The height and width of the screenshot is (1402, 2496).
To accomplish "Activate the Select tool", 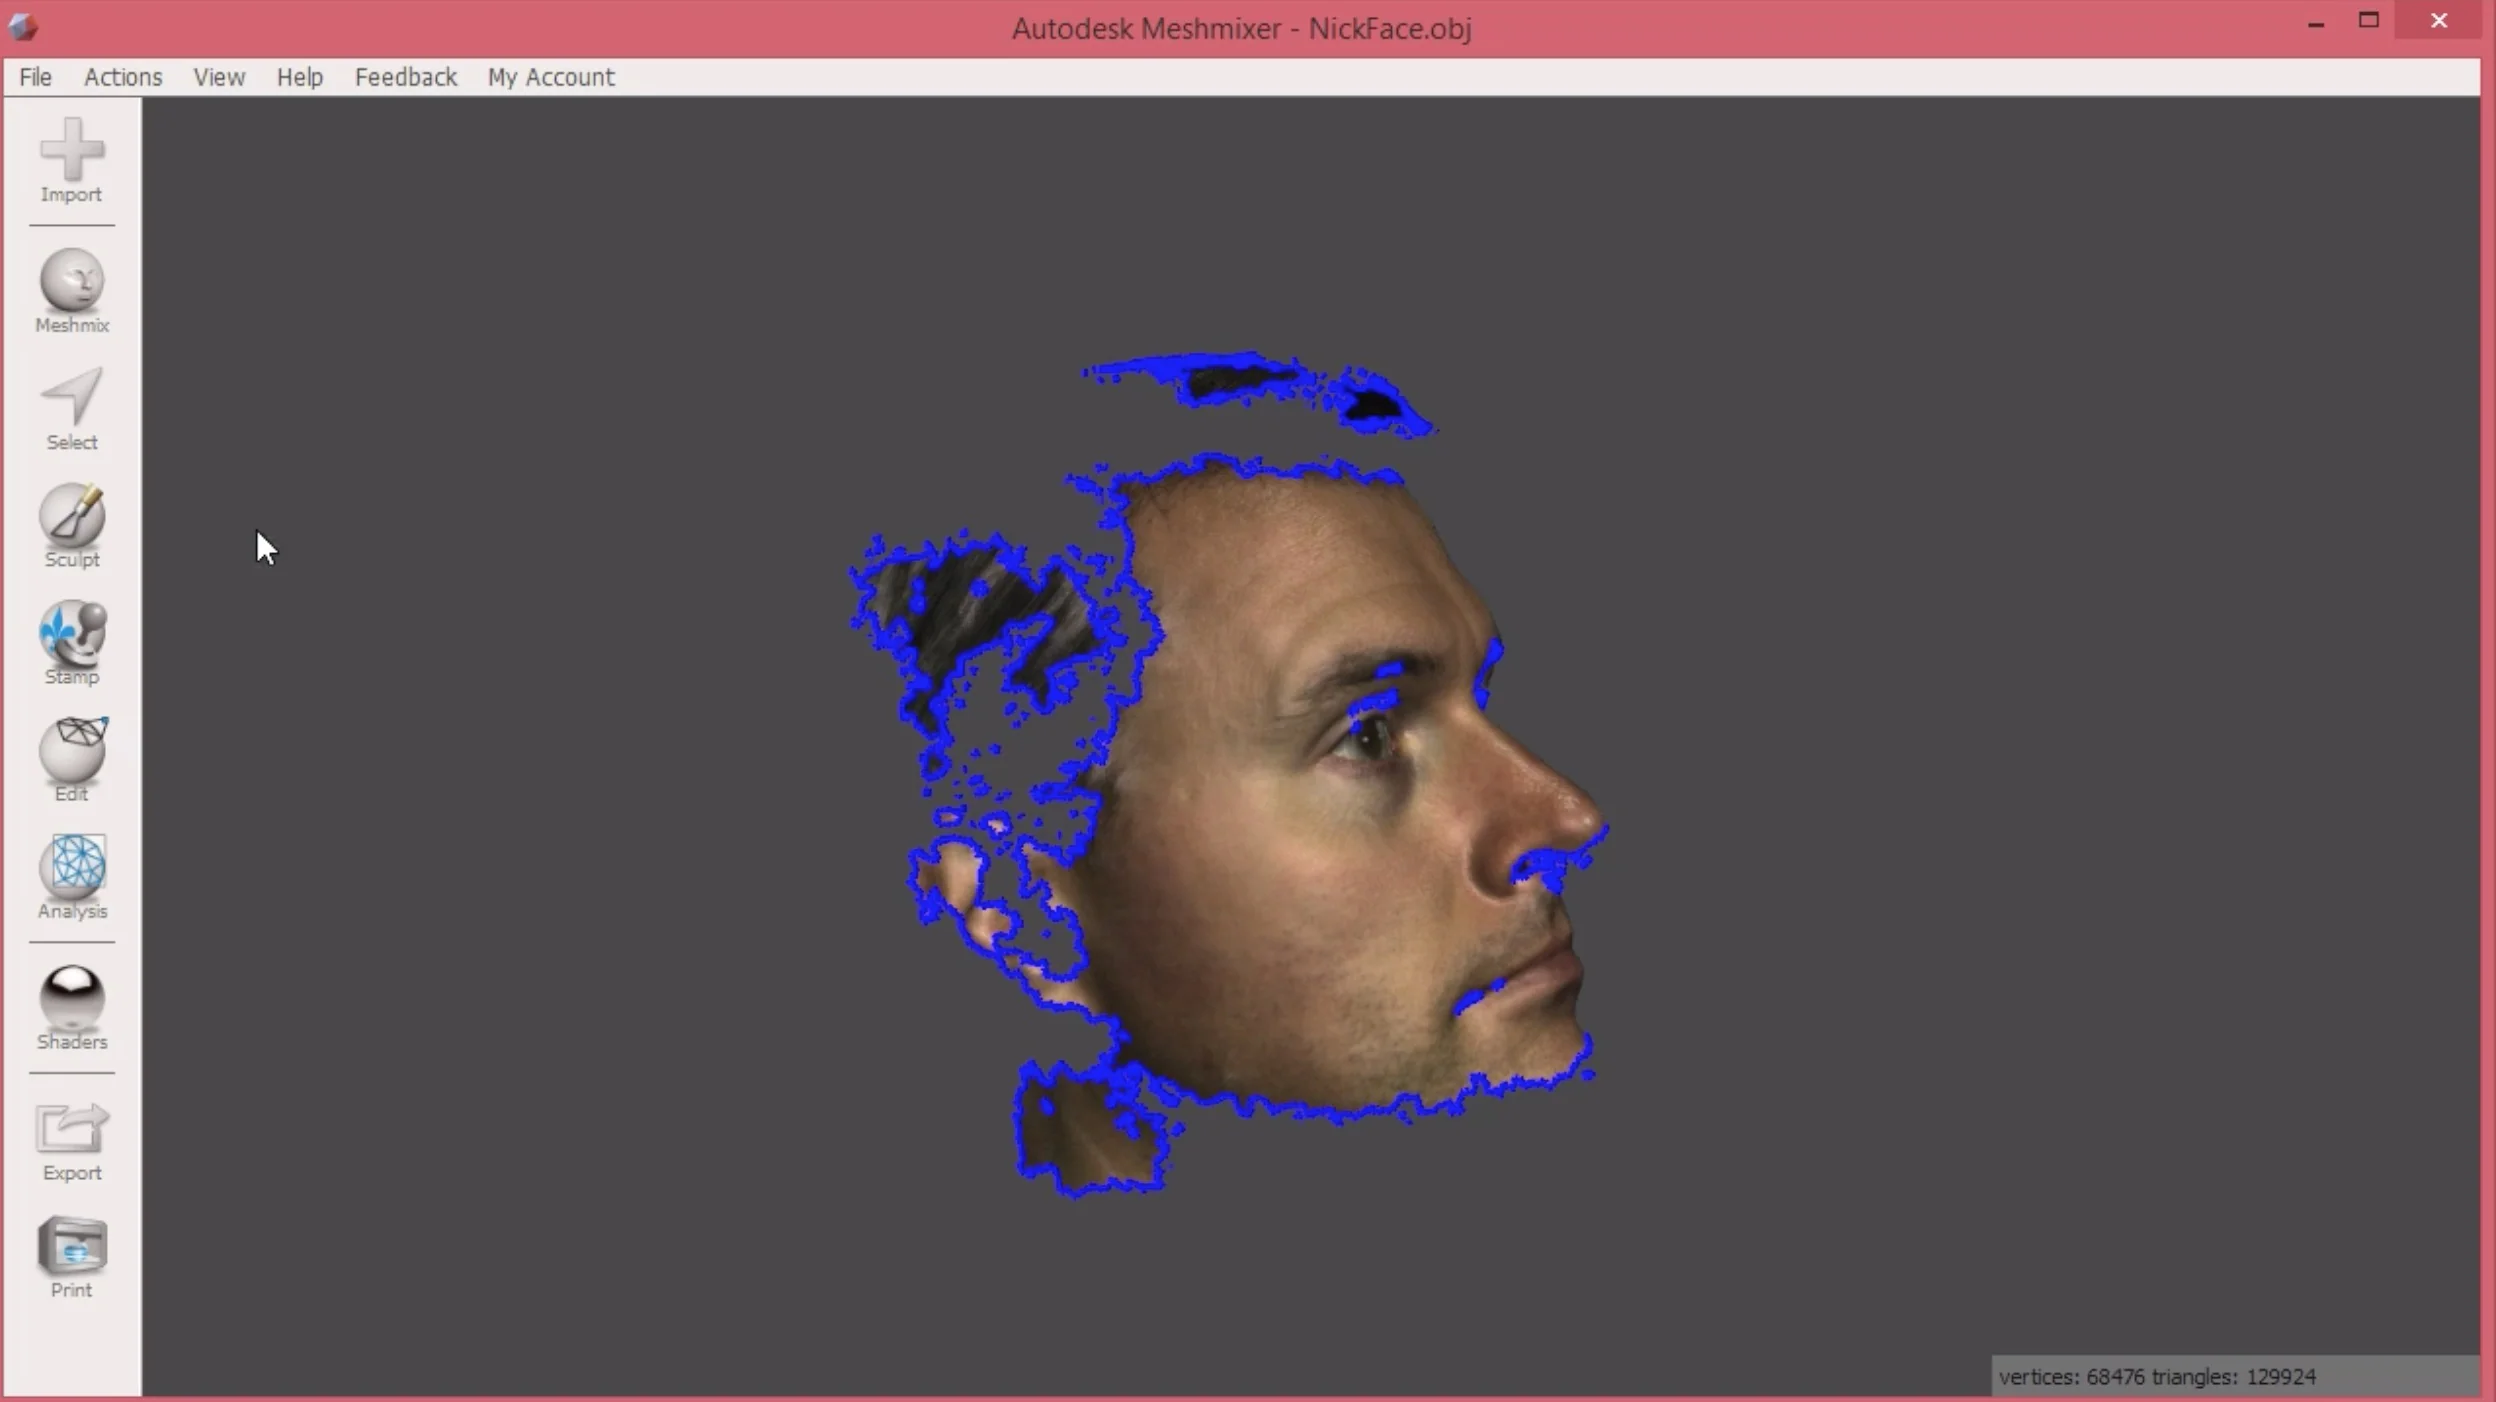I will (71, 409).
